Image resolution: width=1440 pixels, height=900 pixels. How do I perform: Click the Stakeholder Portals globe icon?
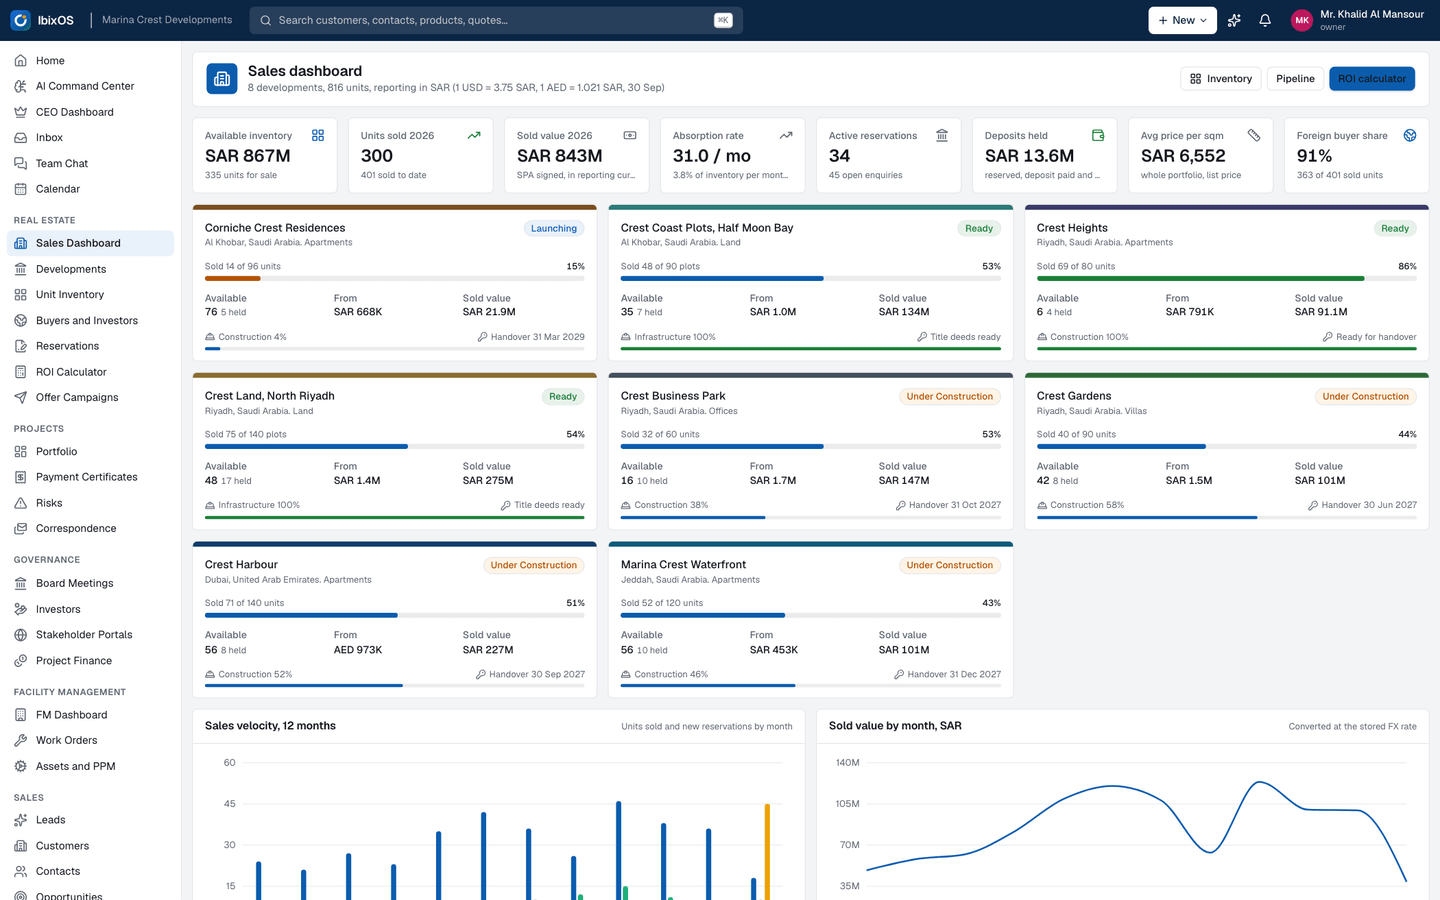tap(20, 635)
